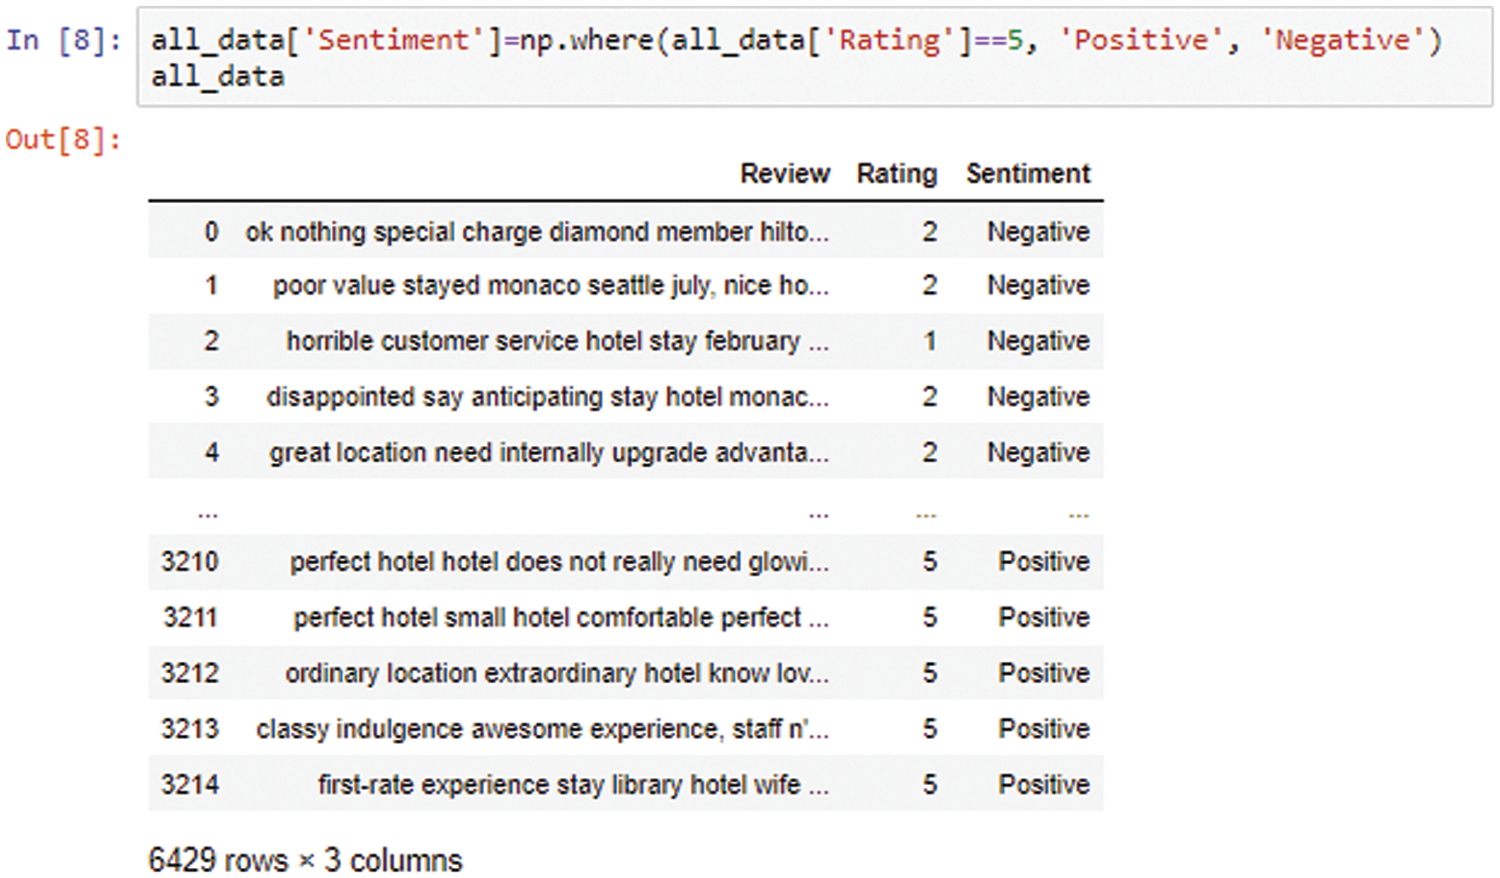Select the Negative label in row 2
Image resolution: width=1500 pixels, height=878 pixels.
1038,341
